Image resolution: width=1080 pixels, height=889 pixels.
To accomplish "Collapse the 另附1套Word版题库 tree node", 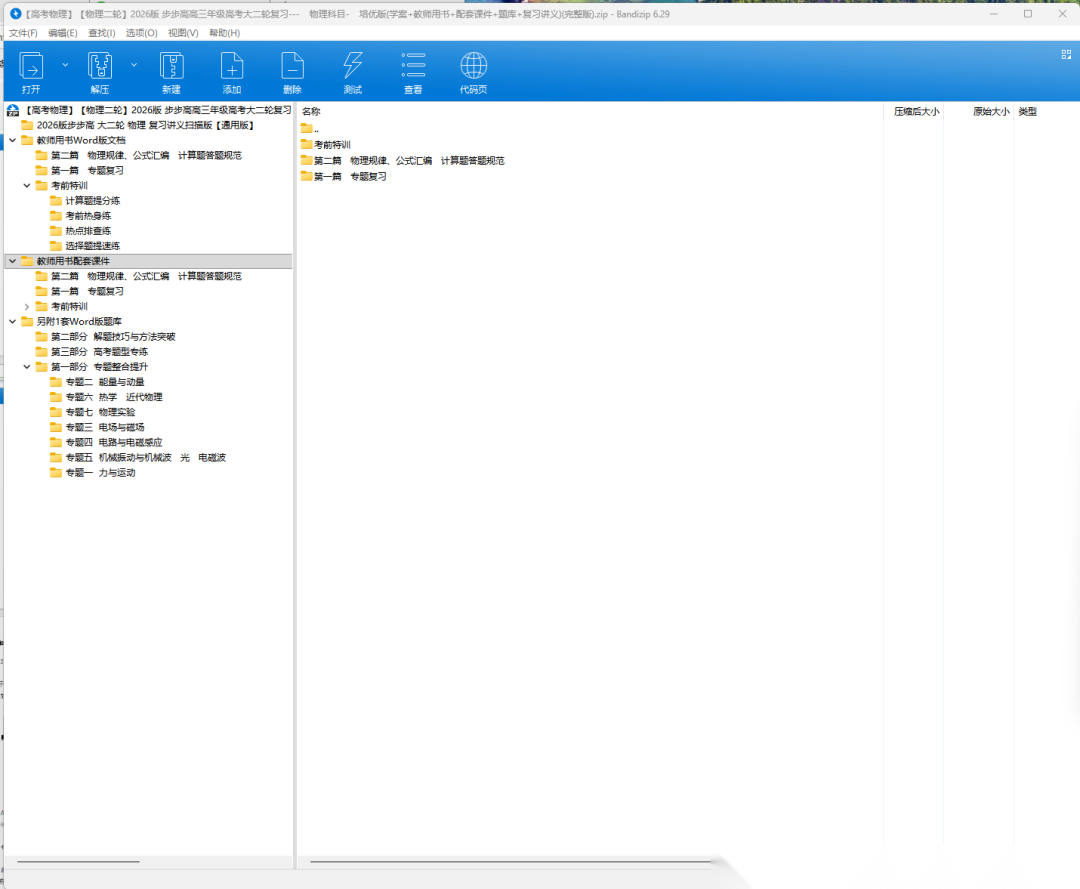I will (13, 322).
